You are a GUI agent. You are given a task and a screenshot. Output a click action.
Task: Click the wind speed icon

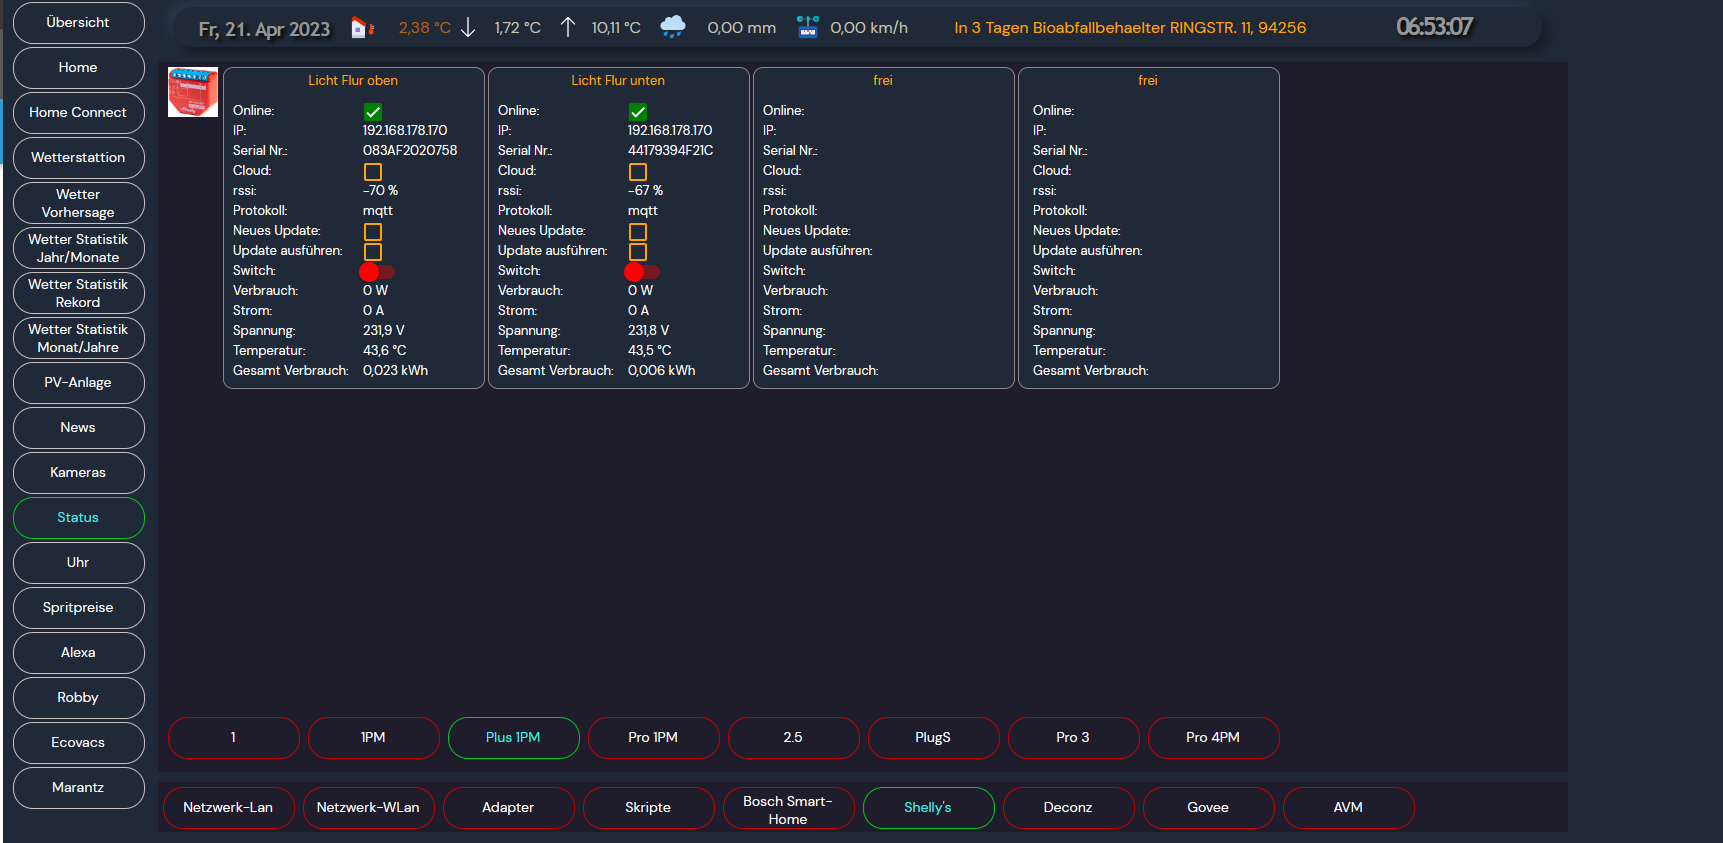point(808,27)
